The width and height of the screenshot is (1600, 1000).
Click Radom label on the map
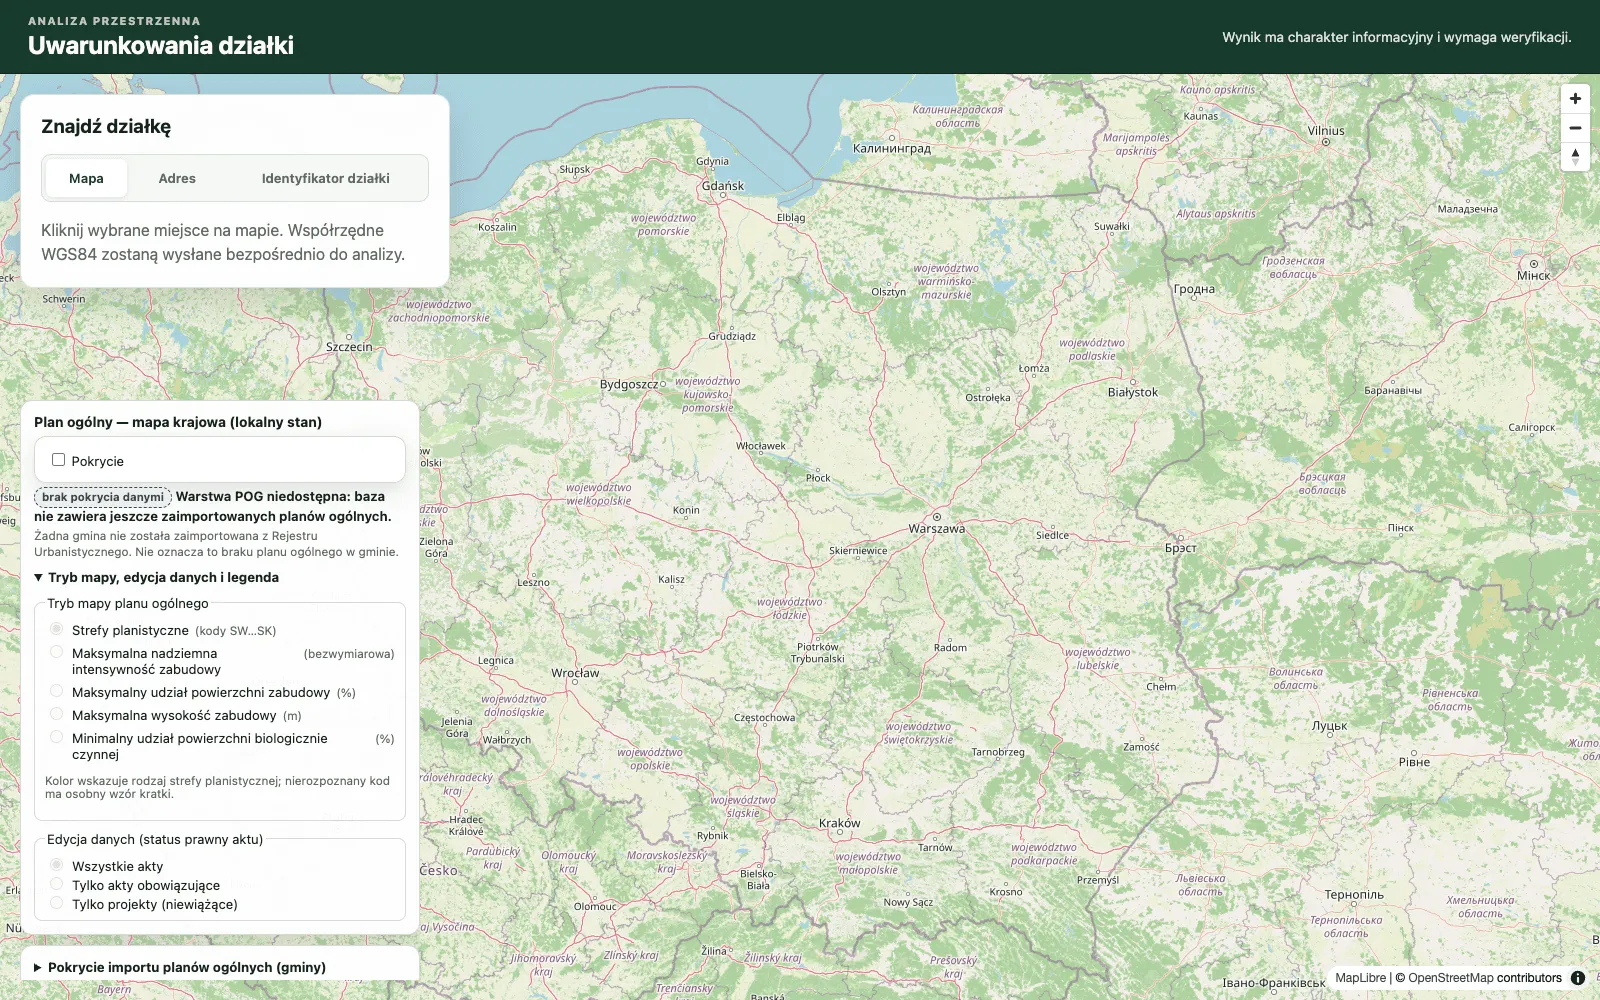click(950, 647)
